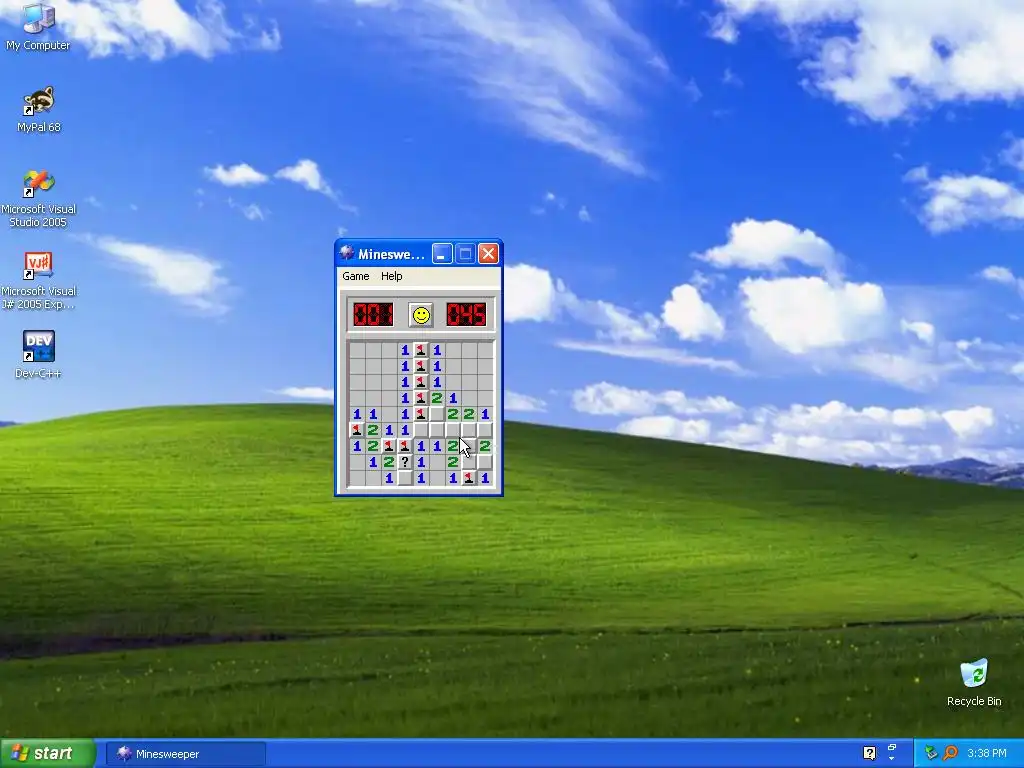Click the orange magnifier tray icon
This screenshot has width=1024, height=768.
point(950,754)
